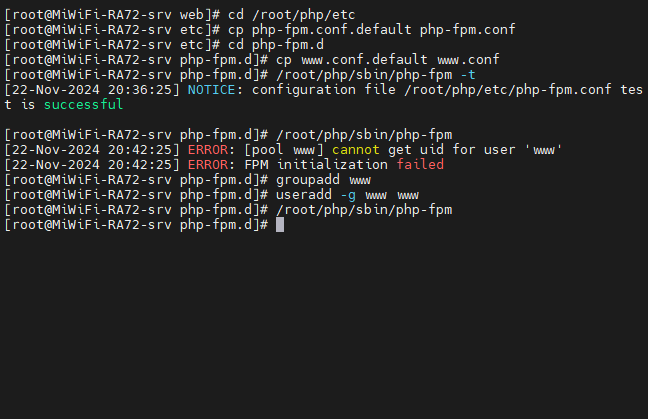Image resolution: width=648 pixels, height=419 pixels.
Task: Click the cyan 'NOTICE' label
Action: point(211,90)
